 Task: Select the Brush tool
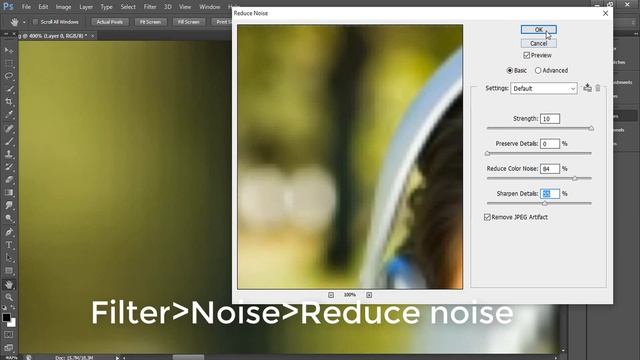(9, 141)
